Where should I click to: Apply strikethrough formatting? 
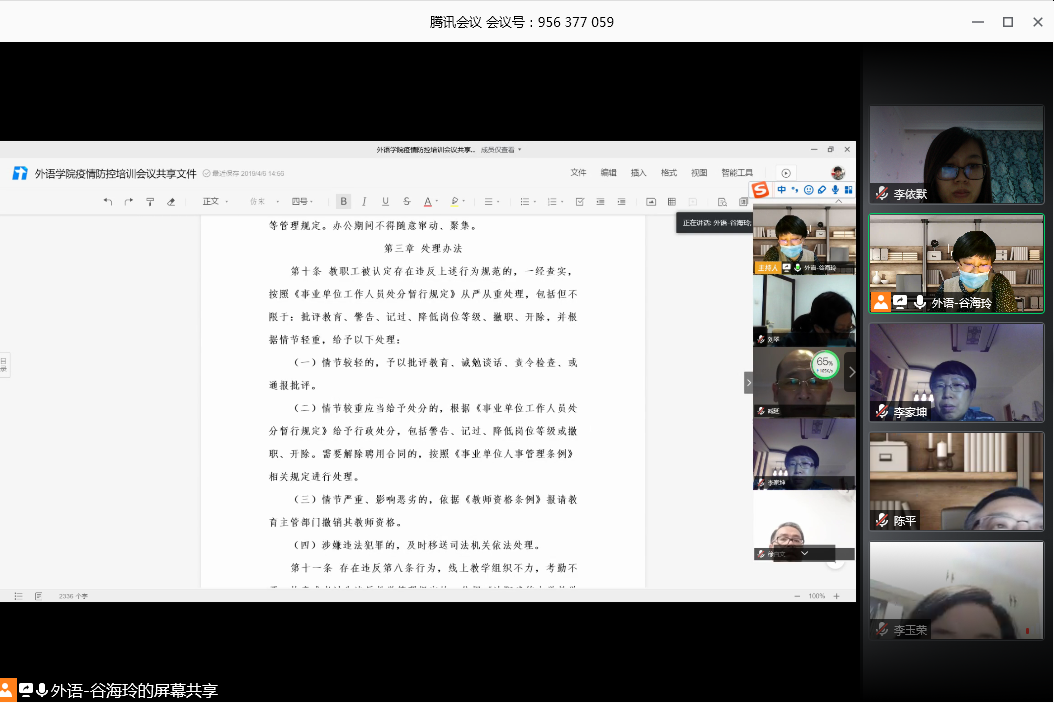click(406, 201)
